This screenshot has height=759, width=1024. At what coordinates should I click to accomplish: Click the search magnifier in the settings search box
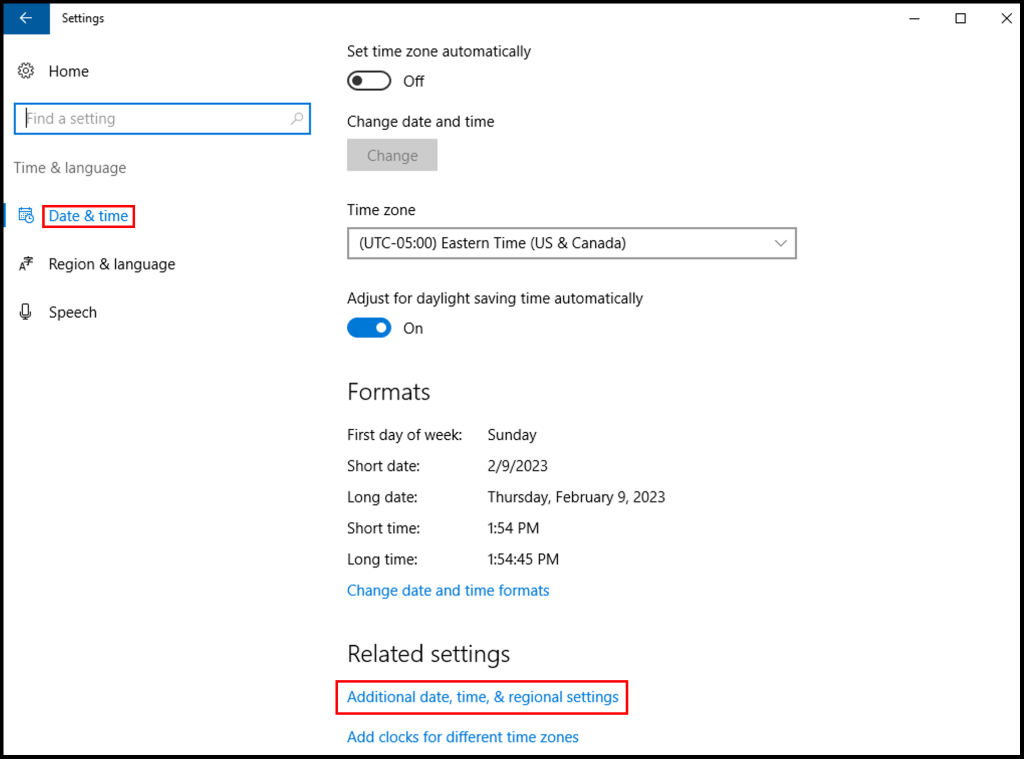click(296, 118)
